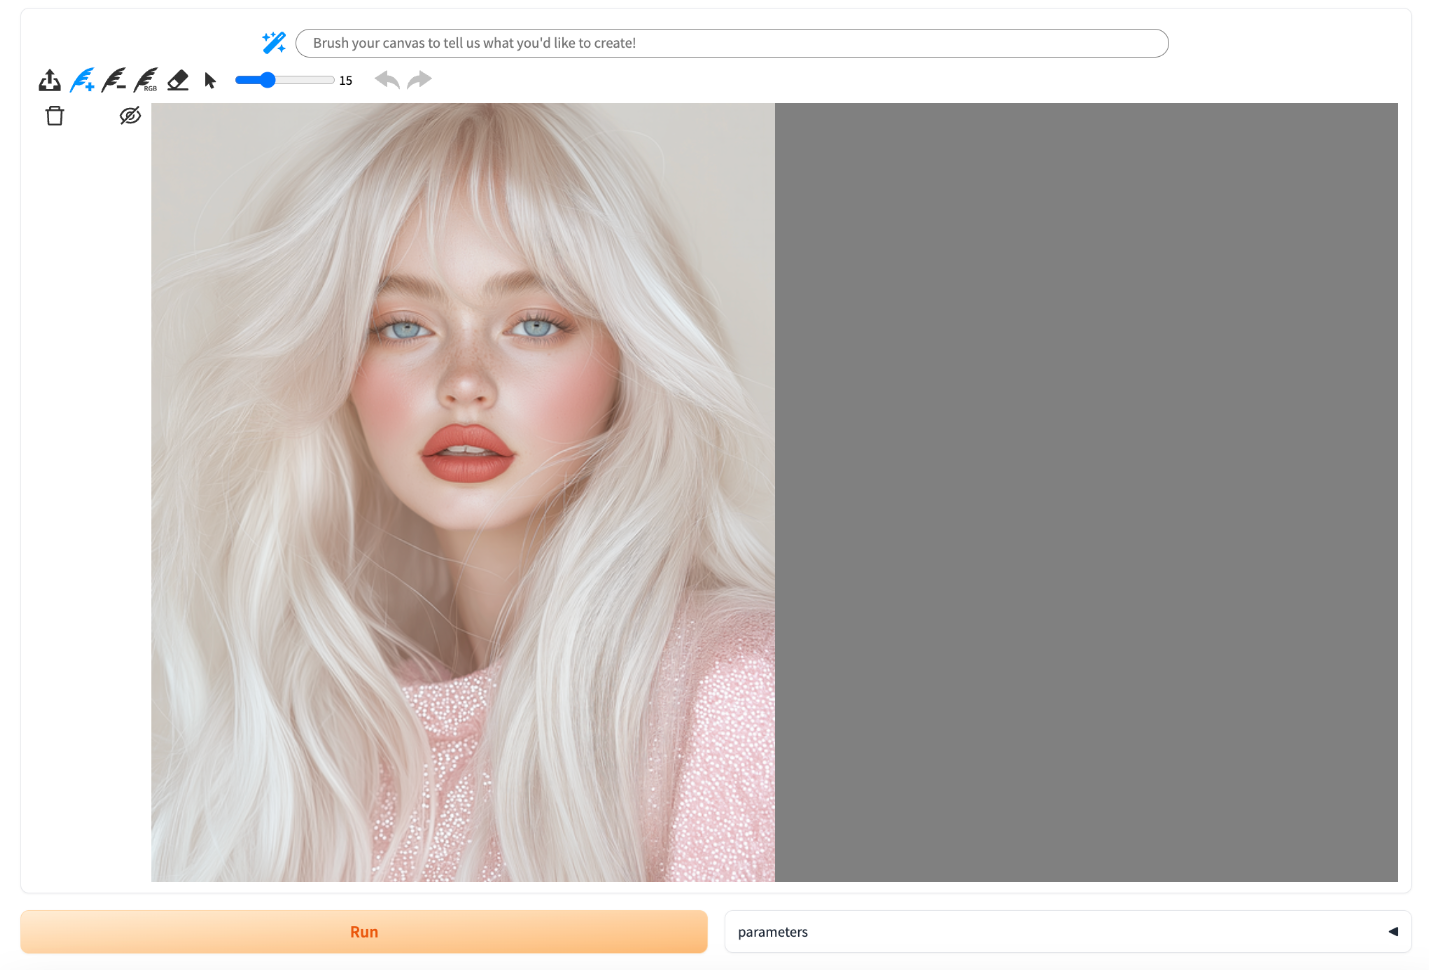Click the gray output canvas area
1429x970 pixels.
(1086, 492)
